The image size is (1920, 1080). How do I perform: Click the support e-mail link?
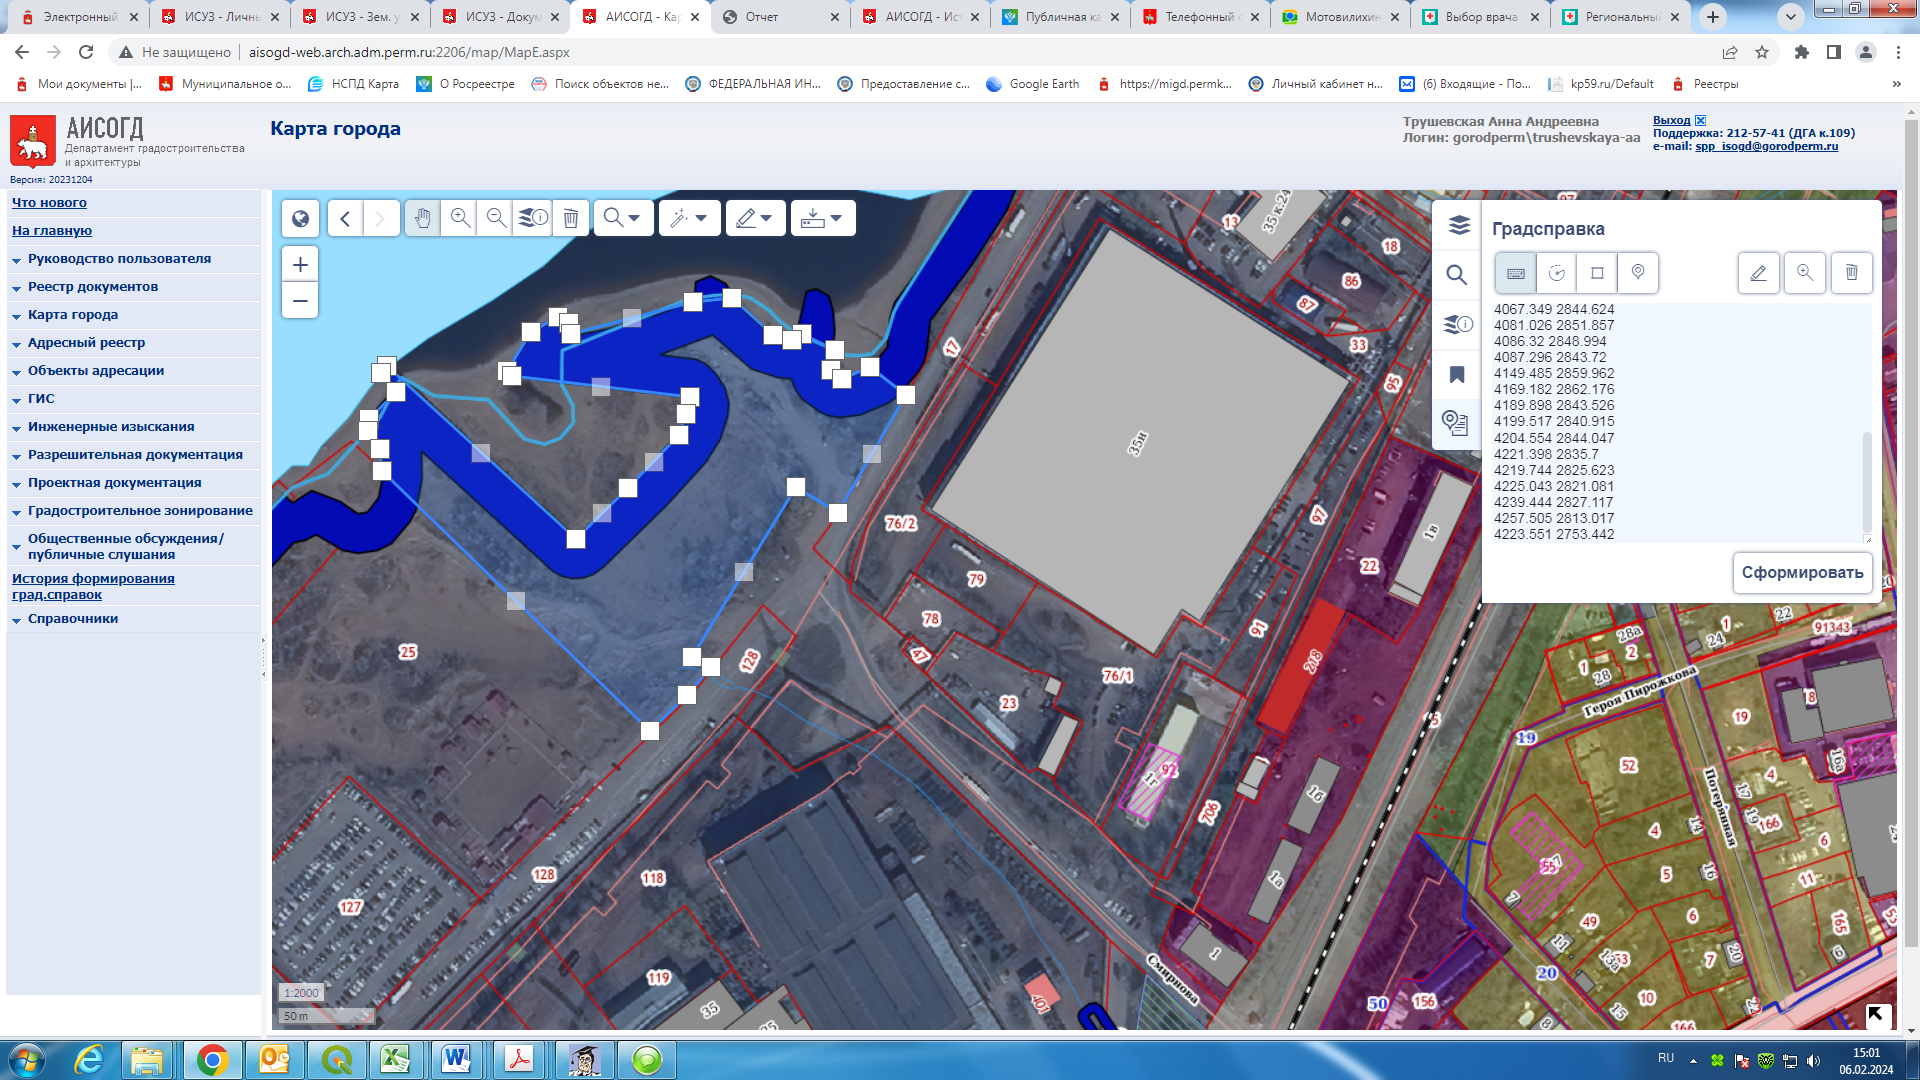tap(1766, 147)
